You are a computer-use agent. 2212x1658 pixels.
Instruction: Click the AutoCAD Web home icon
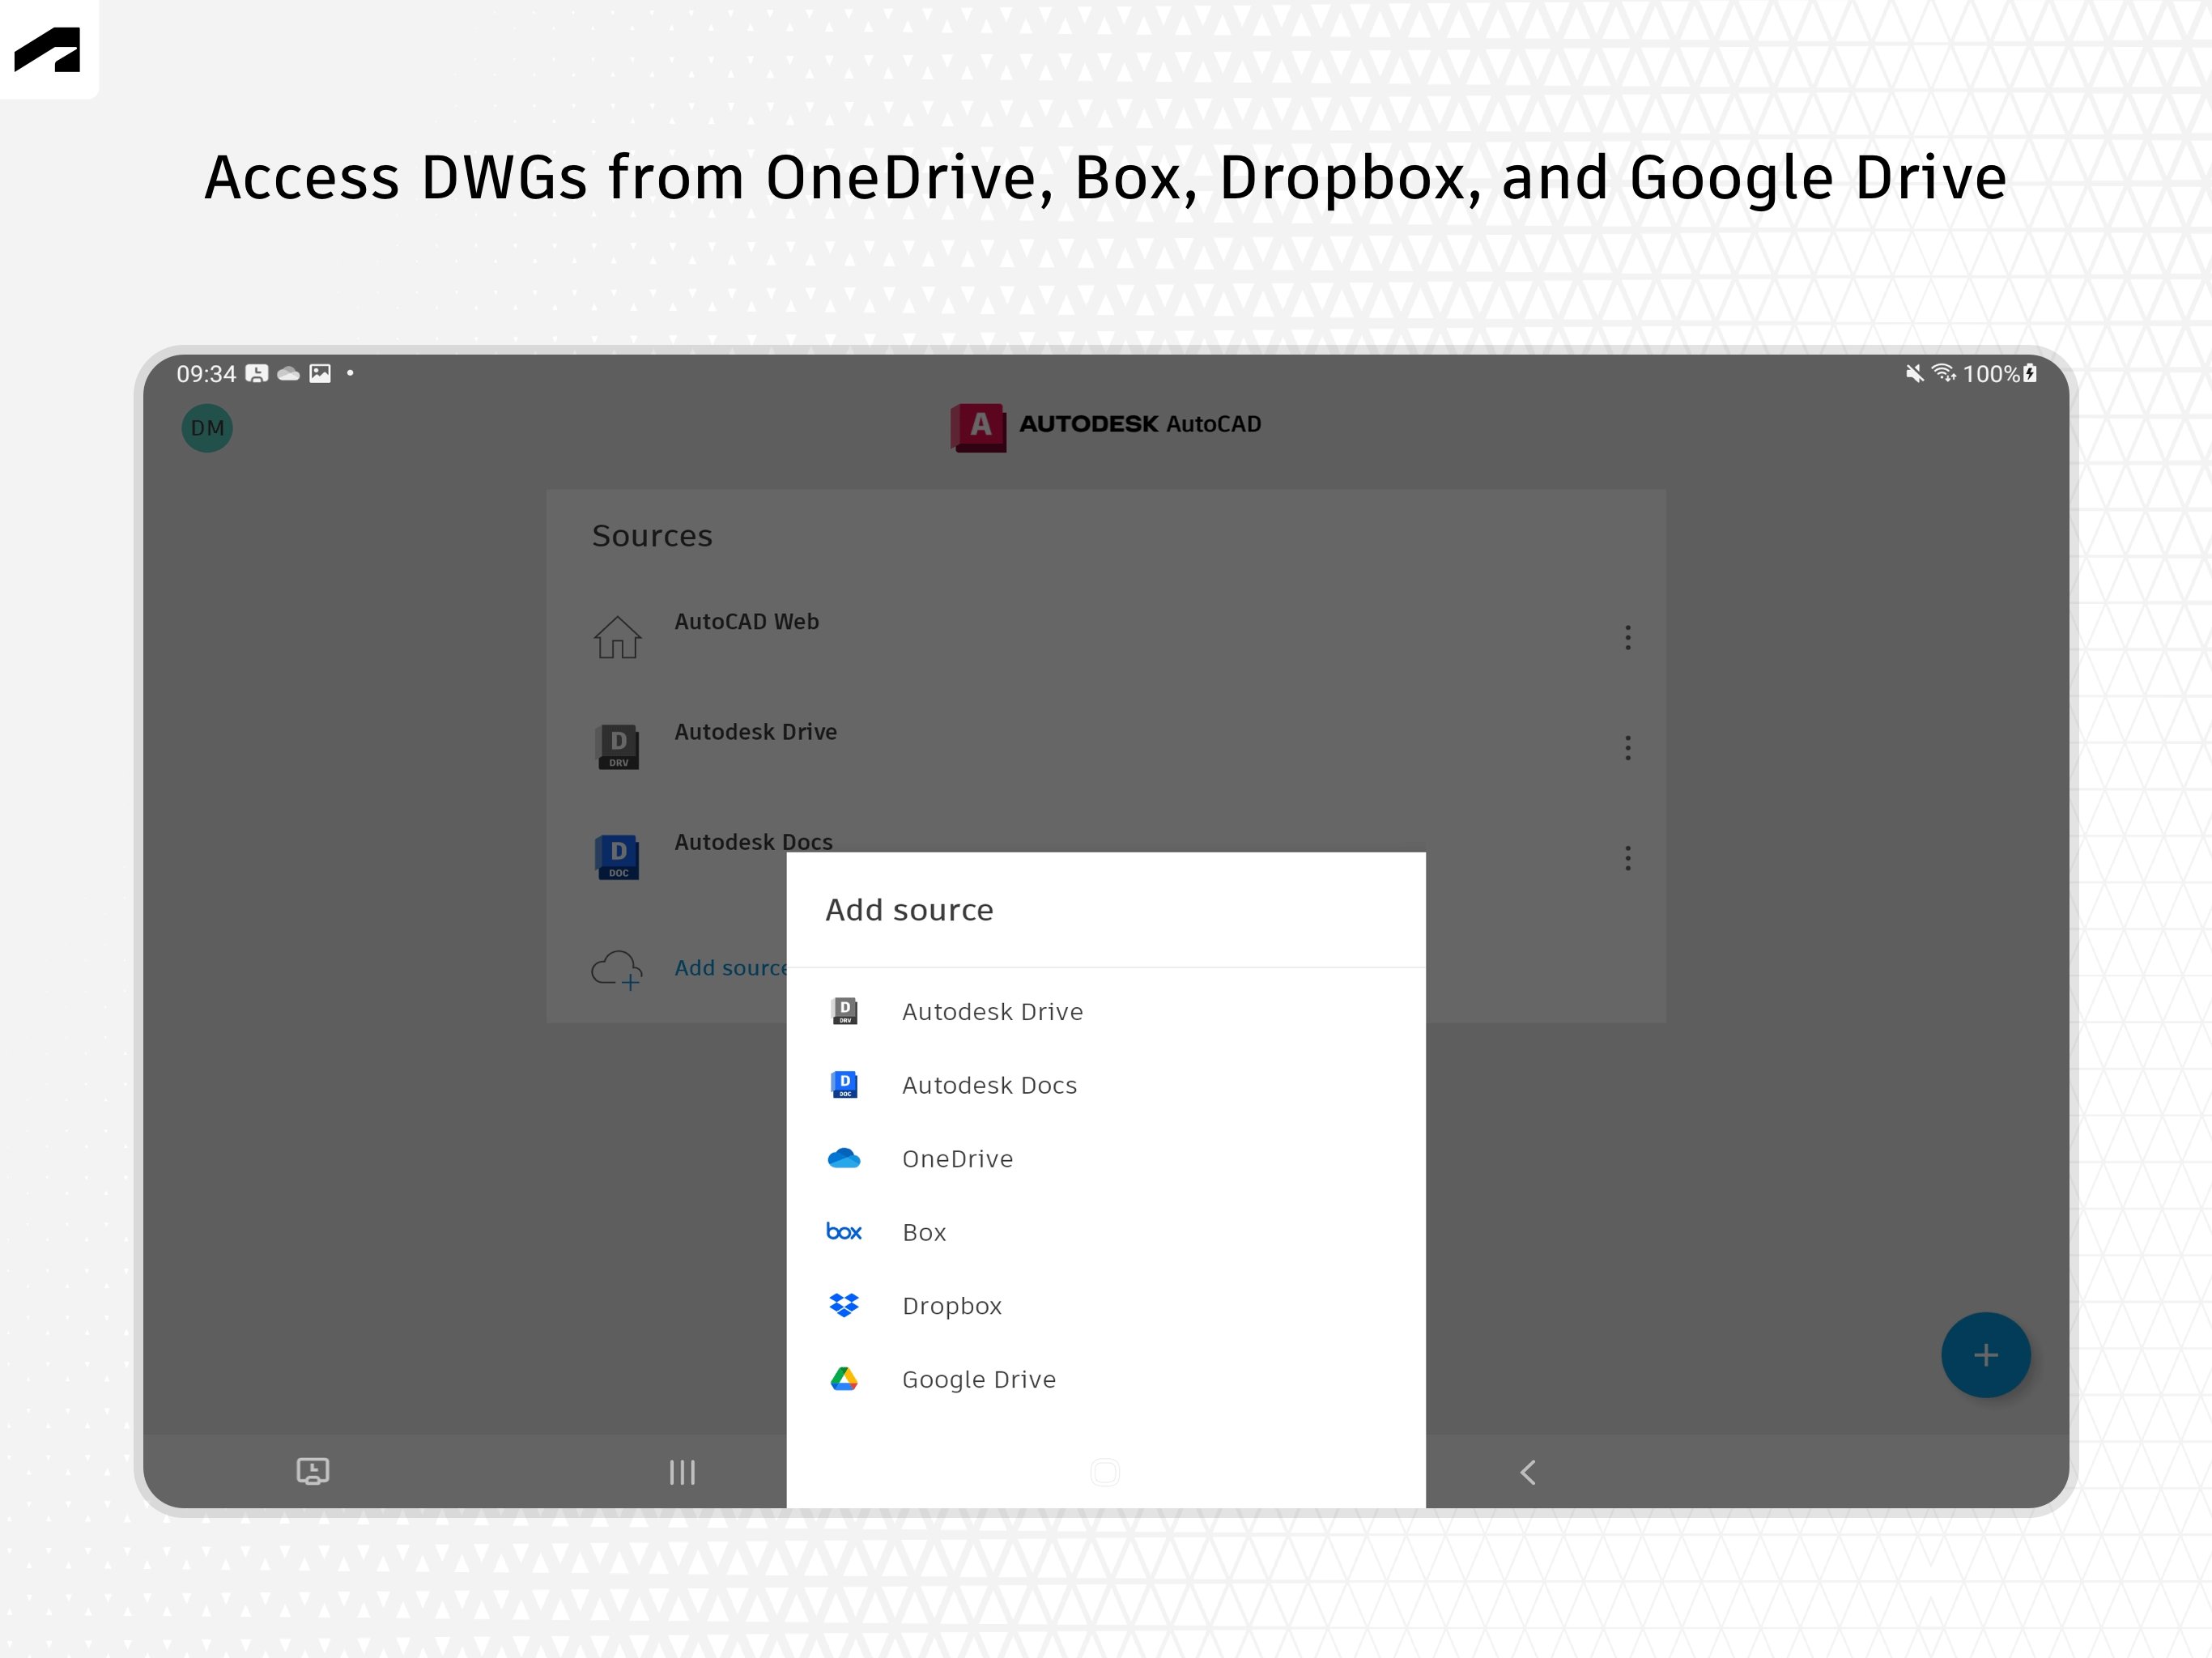point(617,637)
